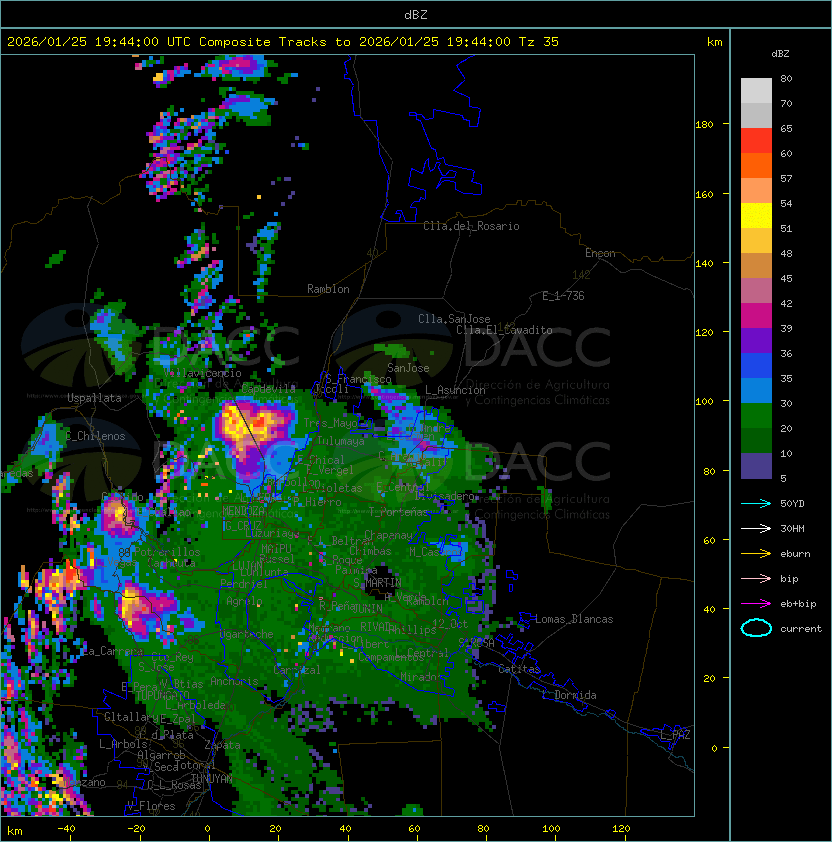Click the C_Chilenos place label
The width and height of the screenshot is (832, 842).
click(x=95, y=436)
